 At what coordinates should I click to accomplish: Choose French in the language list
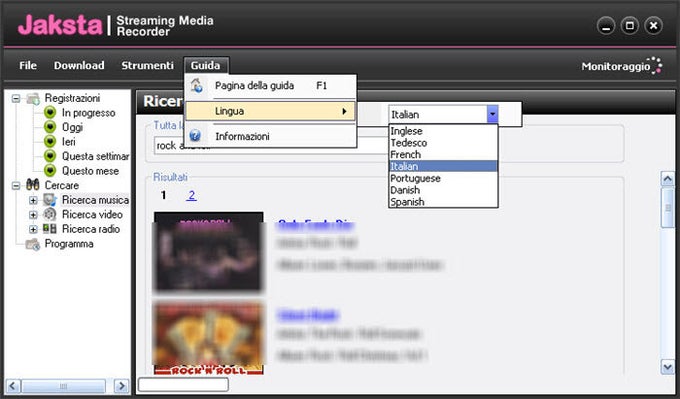click(x=443, y=154)
